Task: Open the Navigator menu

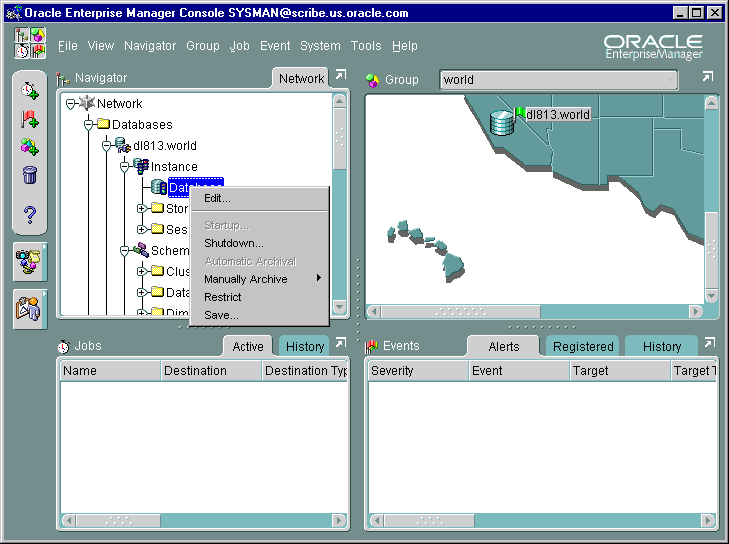Action: point(150,46)
